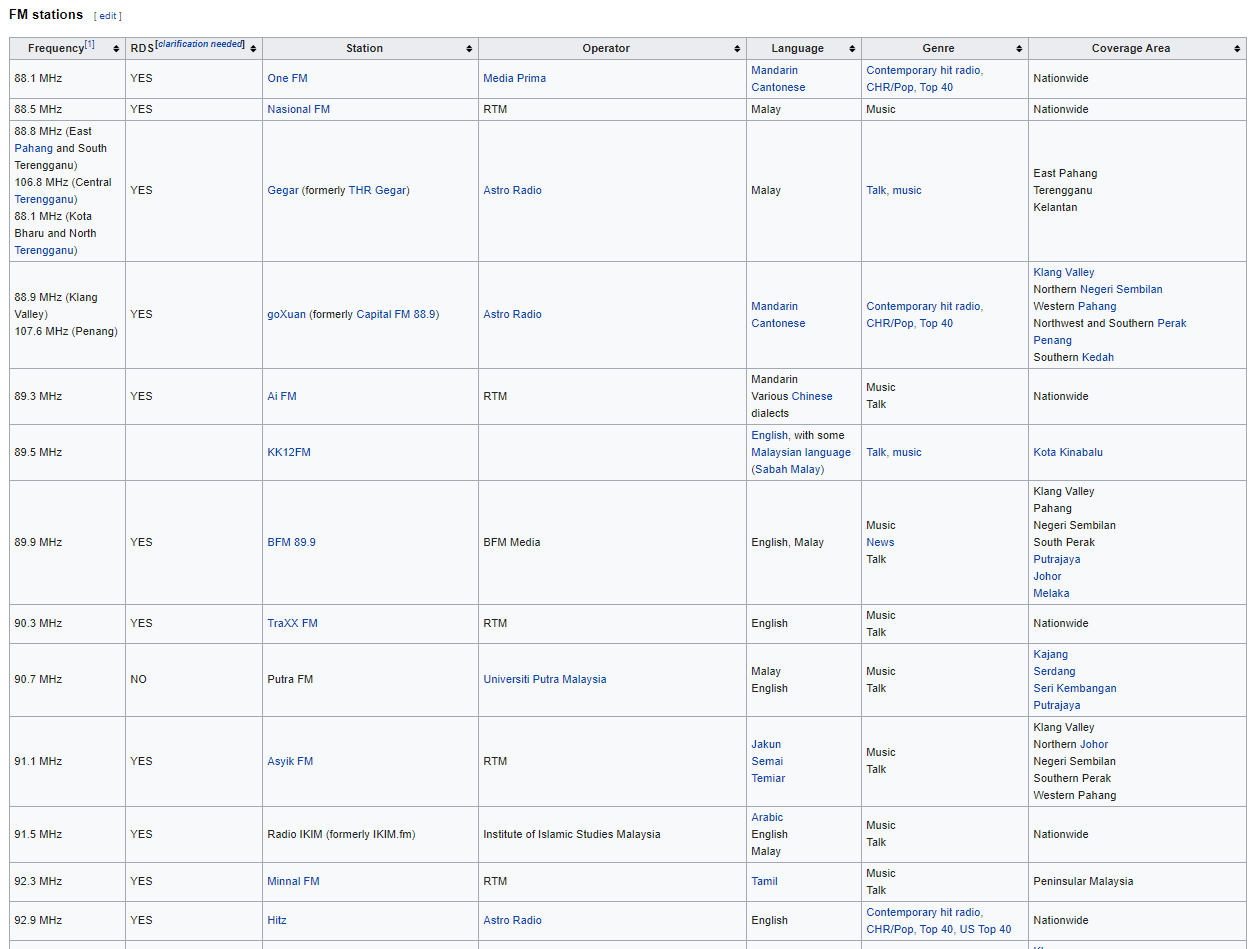The height and width of the screenshot is (949, 1254).
Task: Open Johor link in Asyik FM coverage
Action: coord(1093,745)
